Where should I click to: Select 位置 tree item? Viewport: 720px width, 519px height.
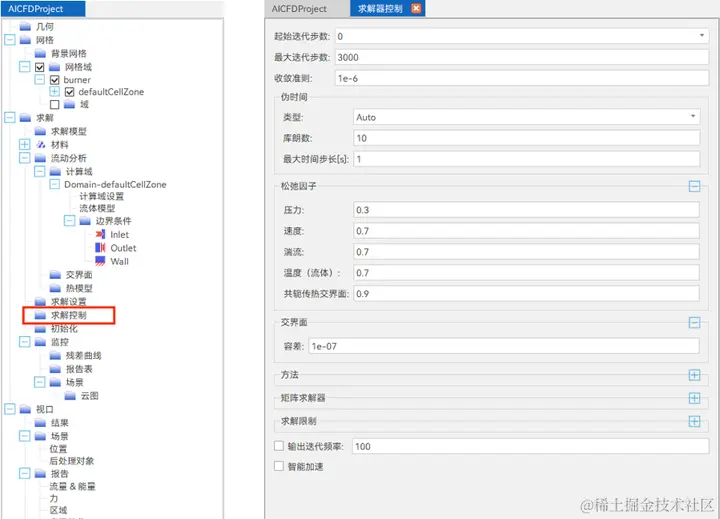tap(58, 449)
